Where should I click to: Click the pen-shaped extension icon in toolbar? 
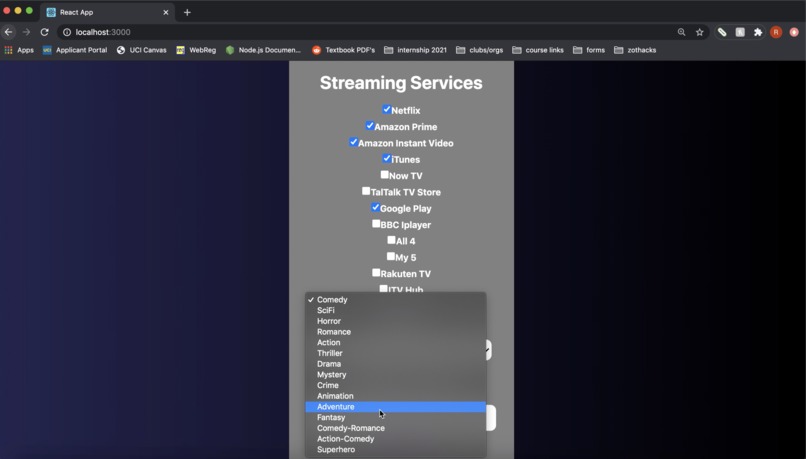coord(722,32)
